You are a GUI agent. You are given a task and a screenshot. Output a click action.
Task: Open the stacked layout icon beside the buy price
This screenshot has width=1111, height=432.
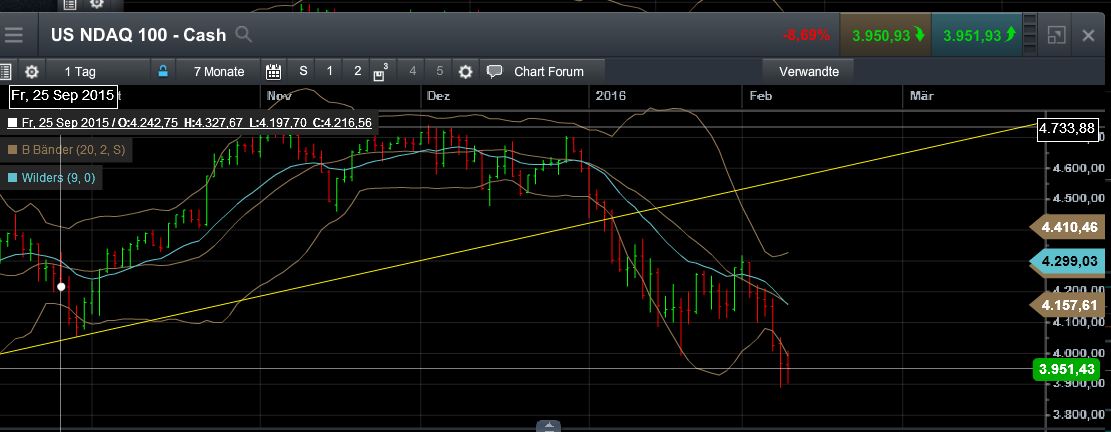[x=1030, y=35]
